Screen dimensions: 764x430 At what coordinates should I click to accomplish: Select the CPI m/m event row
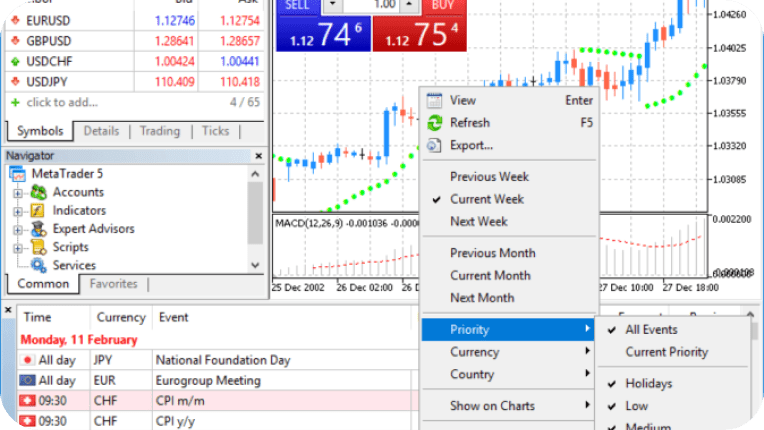tap(218, 401)
